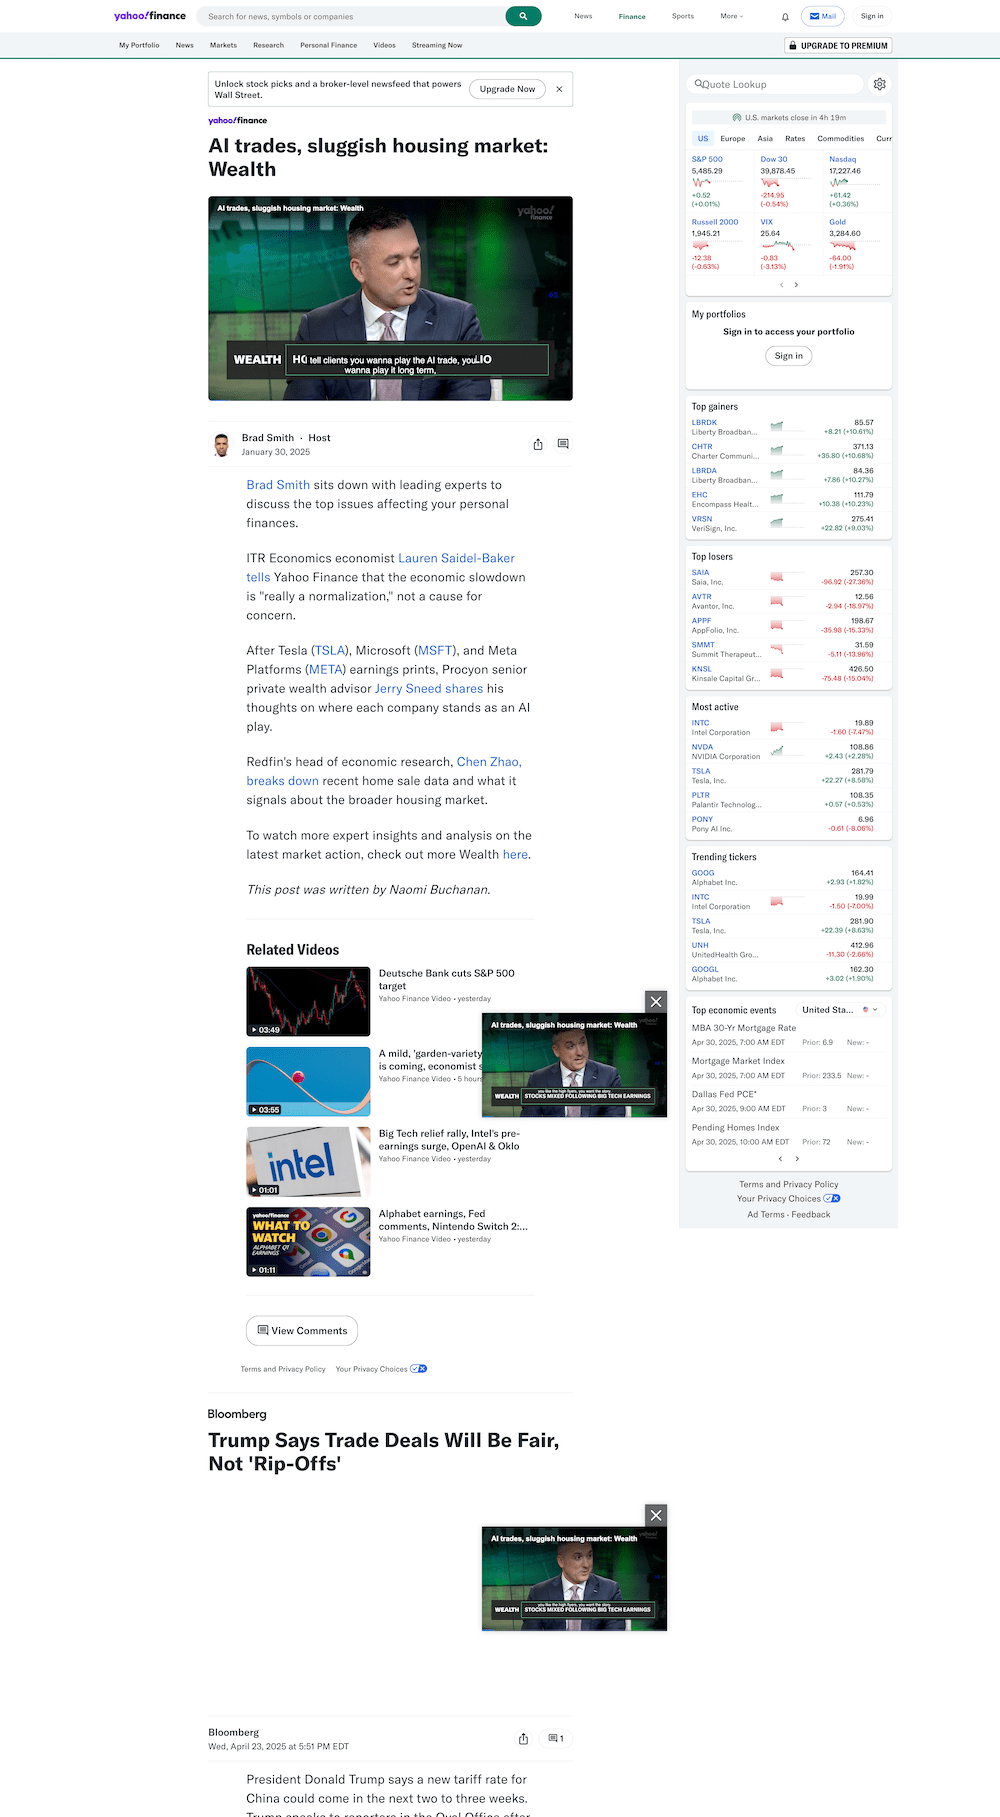Screen dimensions: 1000x1817
Task: Share the Bloomberg Trump trade article
Action: pos(523,1739)
